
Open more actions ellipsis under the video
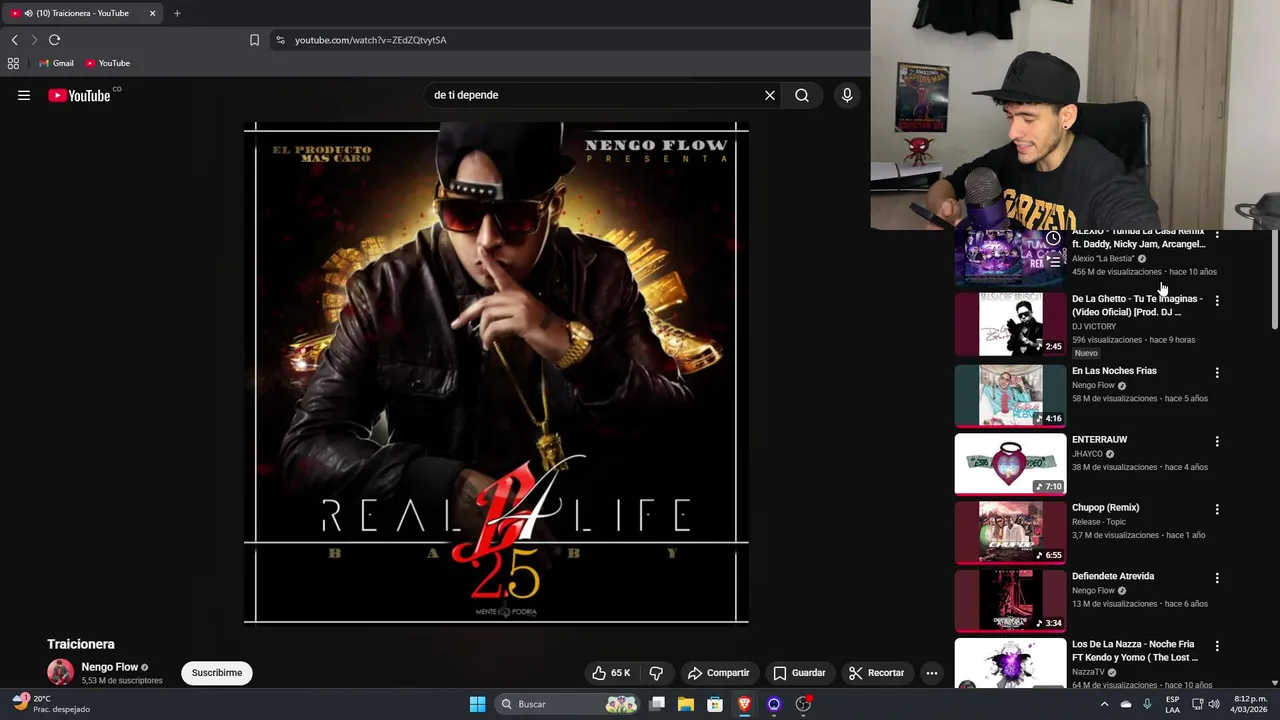pyautogui.click(x=932, y=673)
